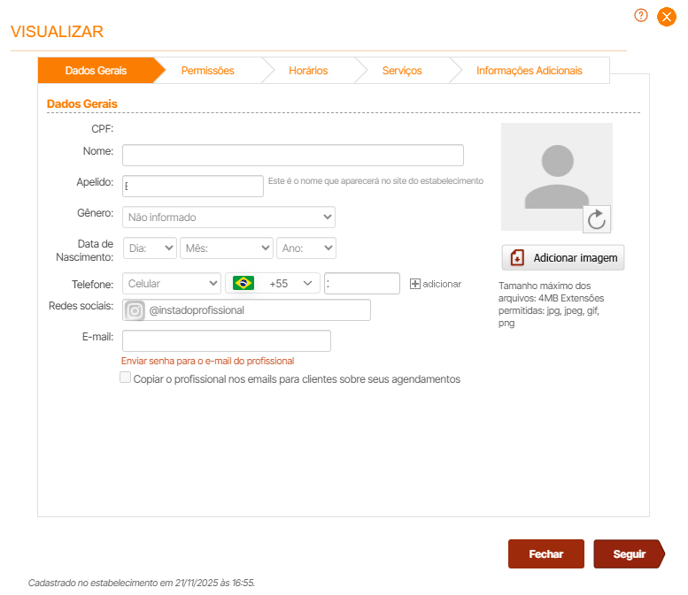Viewport: 688px width, 595px height.
Task: Open the Gênero dropdown
Action: 229,217
